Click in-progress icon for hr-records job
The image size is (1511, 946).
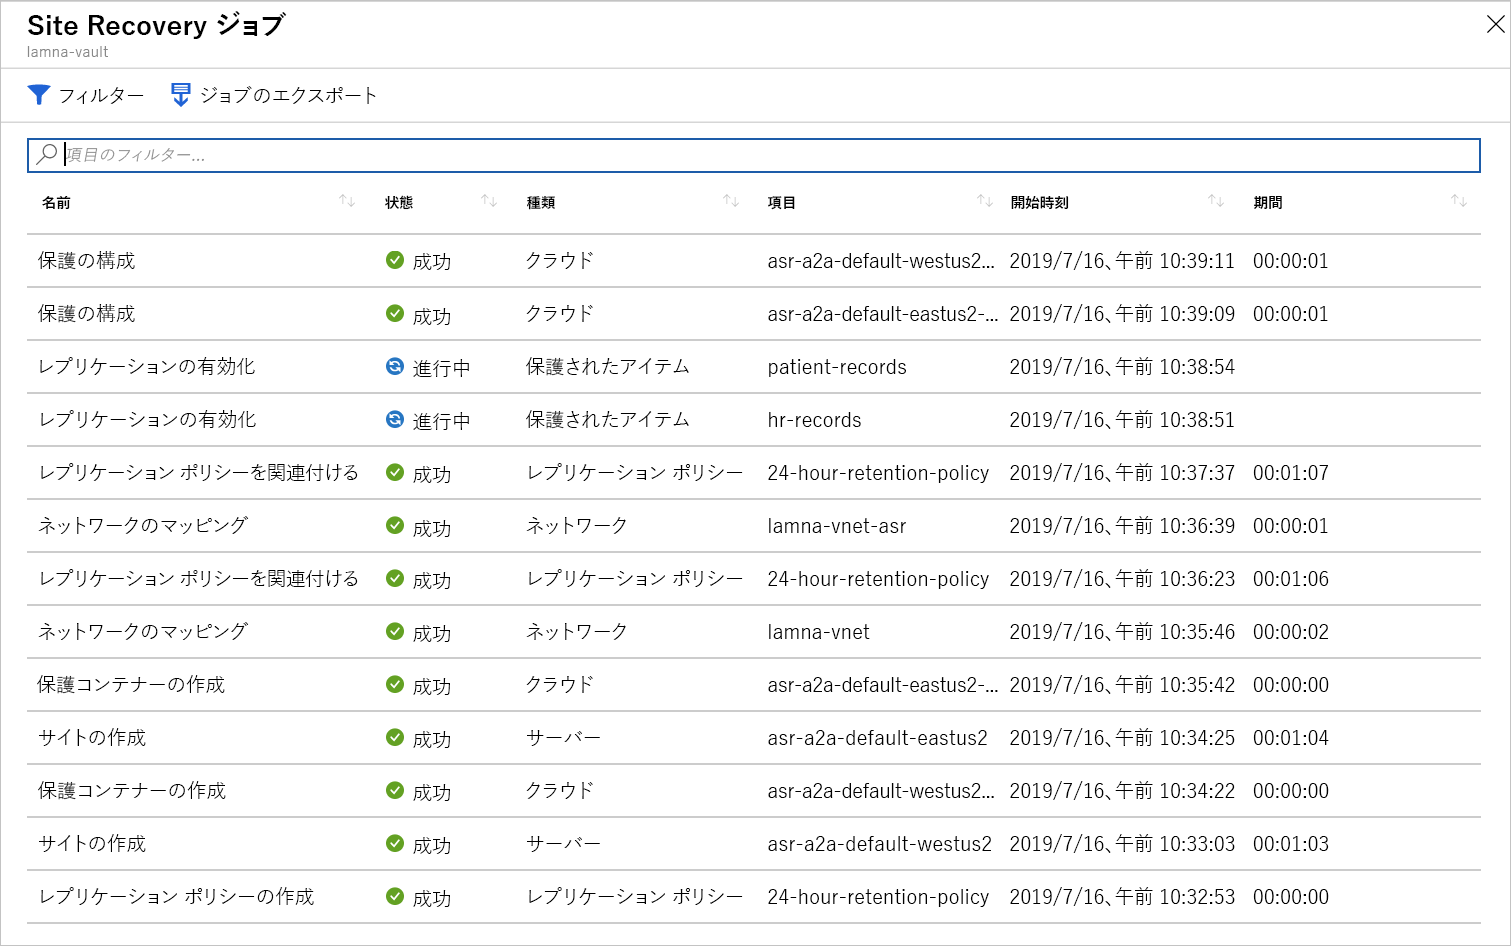tap(395, 419)
